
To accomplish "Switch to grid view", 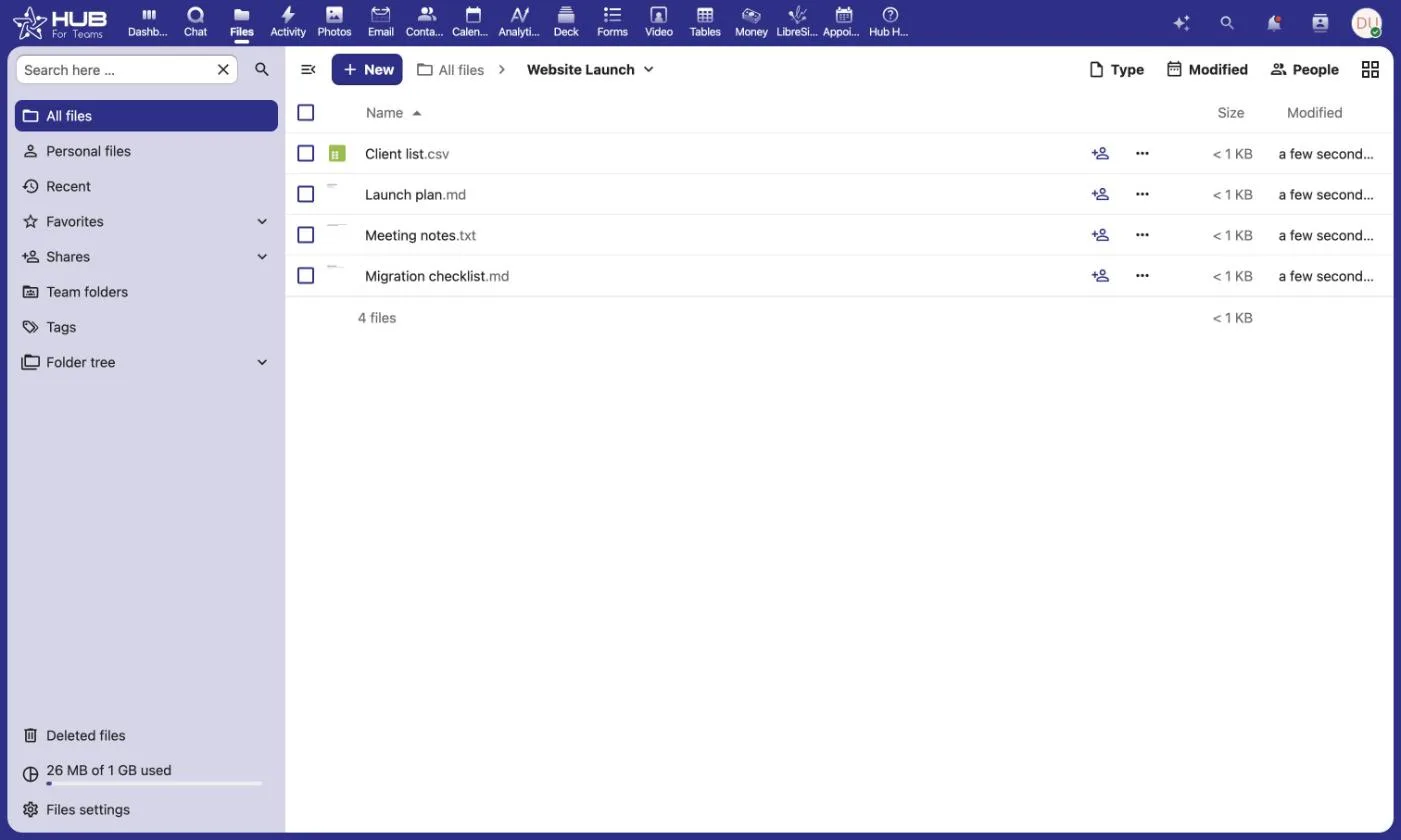I will [x=1370, y=69].
